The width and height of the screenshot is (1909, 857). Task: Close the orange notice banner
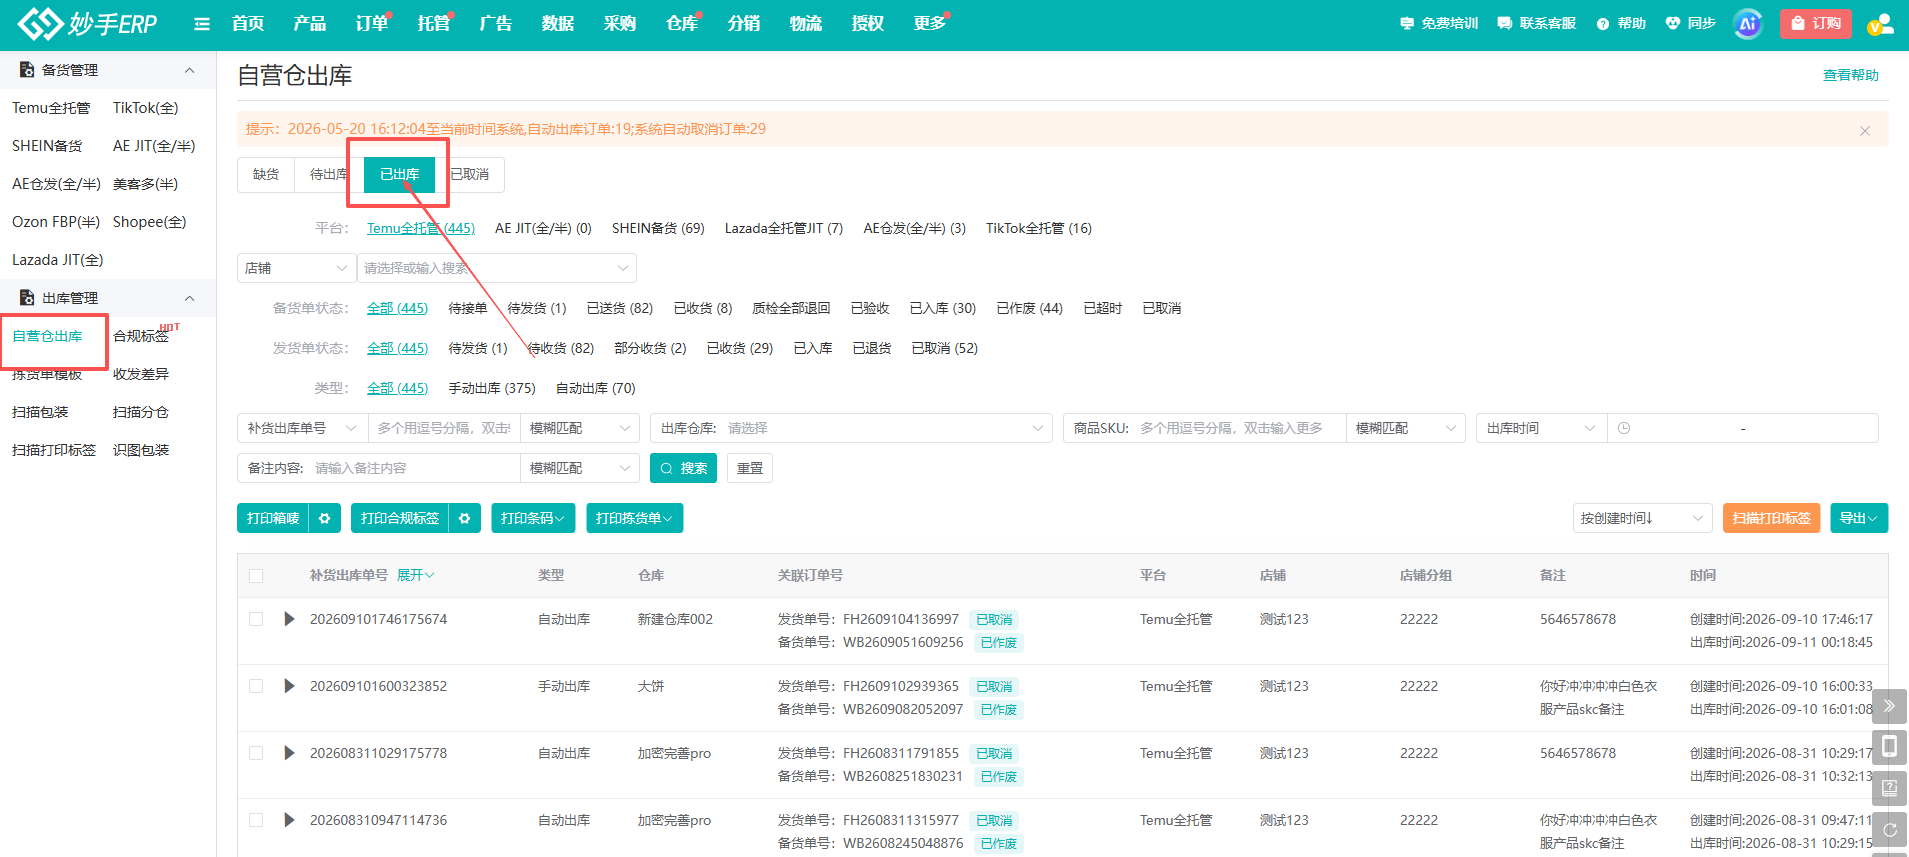pos(1864,130)
